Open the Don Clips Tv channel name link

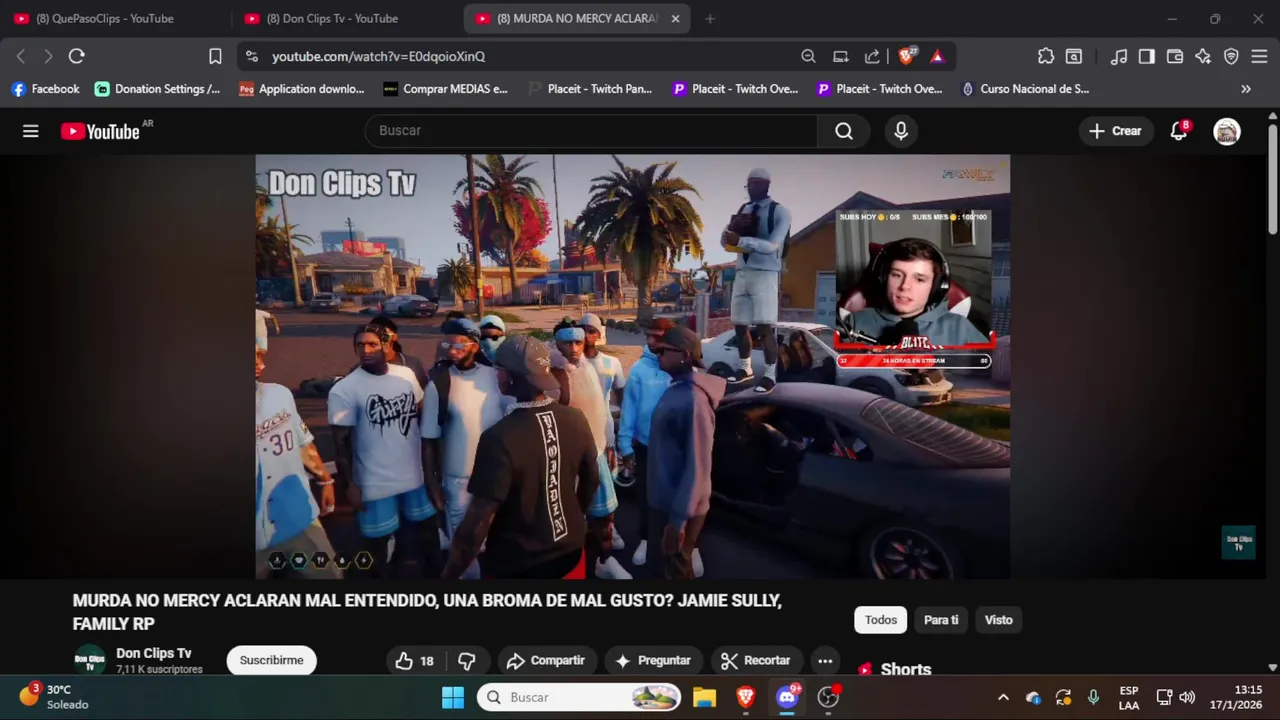[154, 653]
